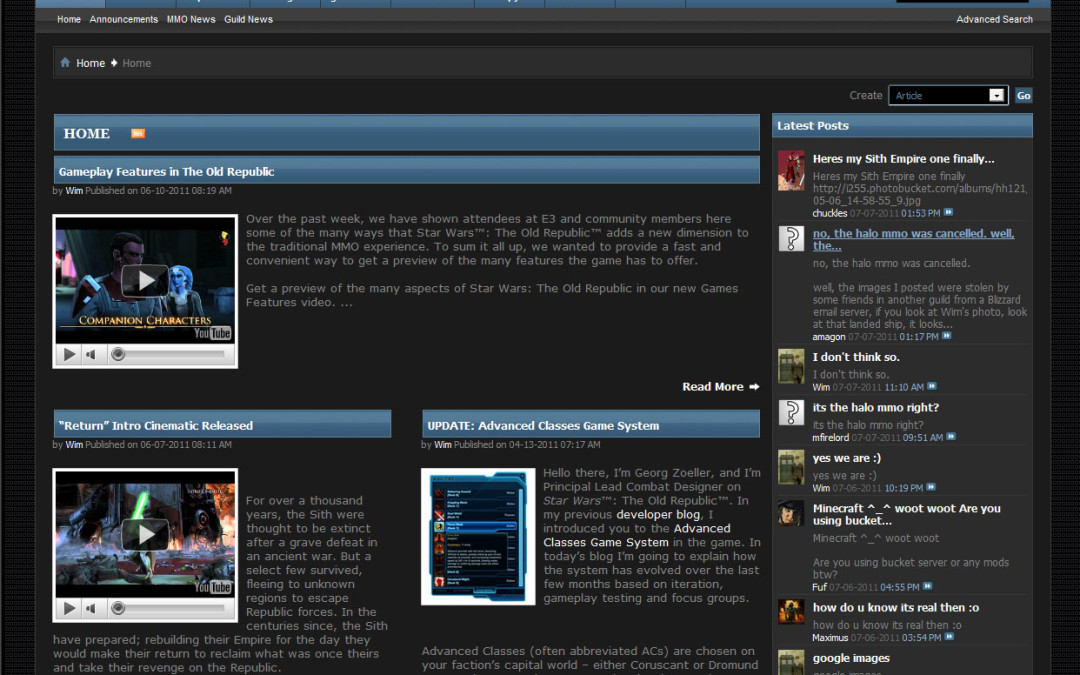Open the Create Article dropdown
Image resolution: width=1080 pixels, height=675 pixels.
click(948, 96)
